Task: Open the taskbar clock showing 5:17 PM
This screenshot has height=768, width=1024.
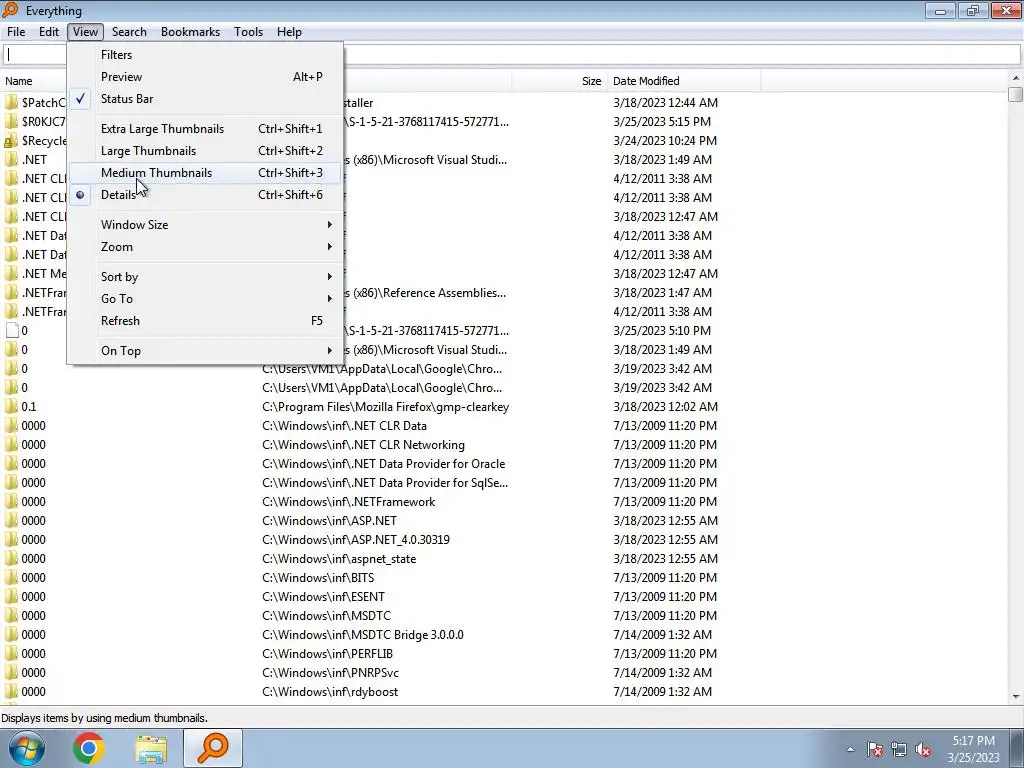Action: [973, 749]
